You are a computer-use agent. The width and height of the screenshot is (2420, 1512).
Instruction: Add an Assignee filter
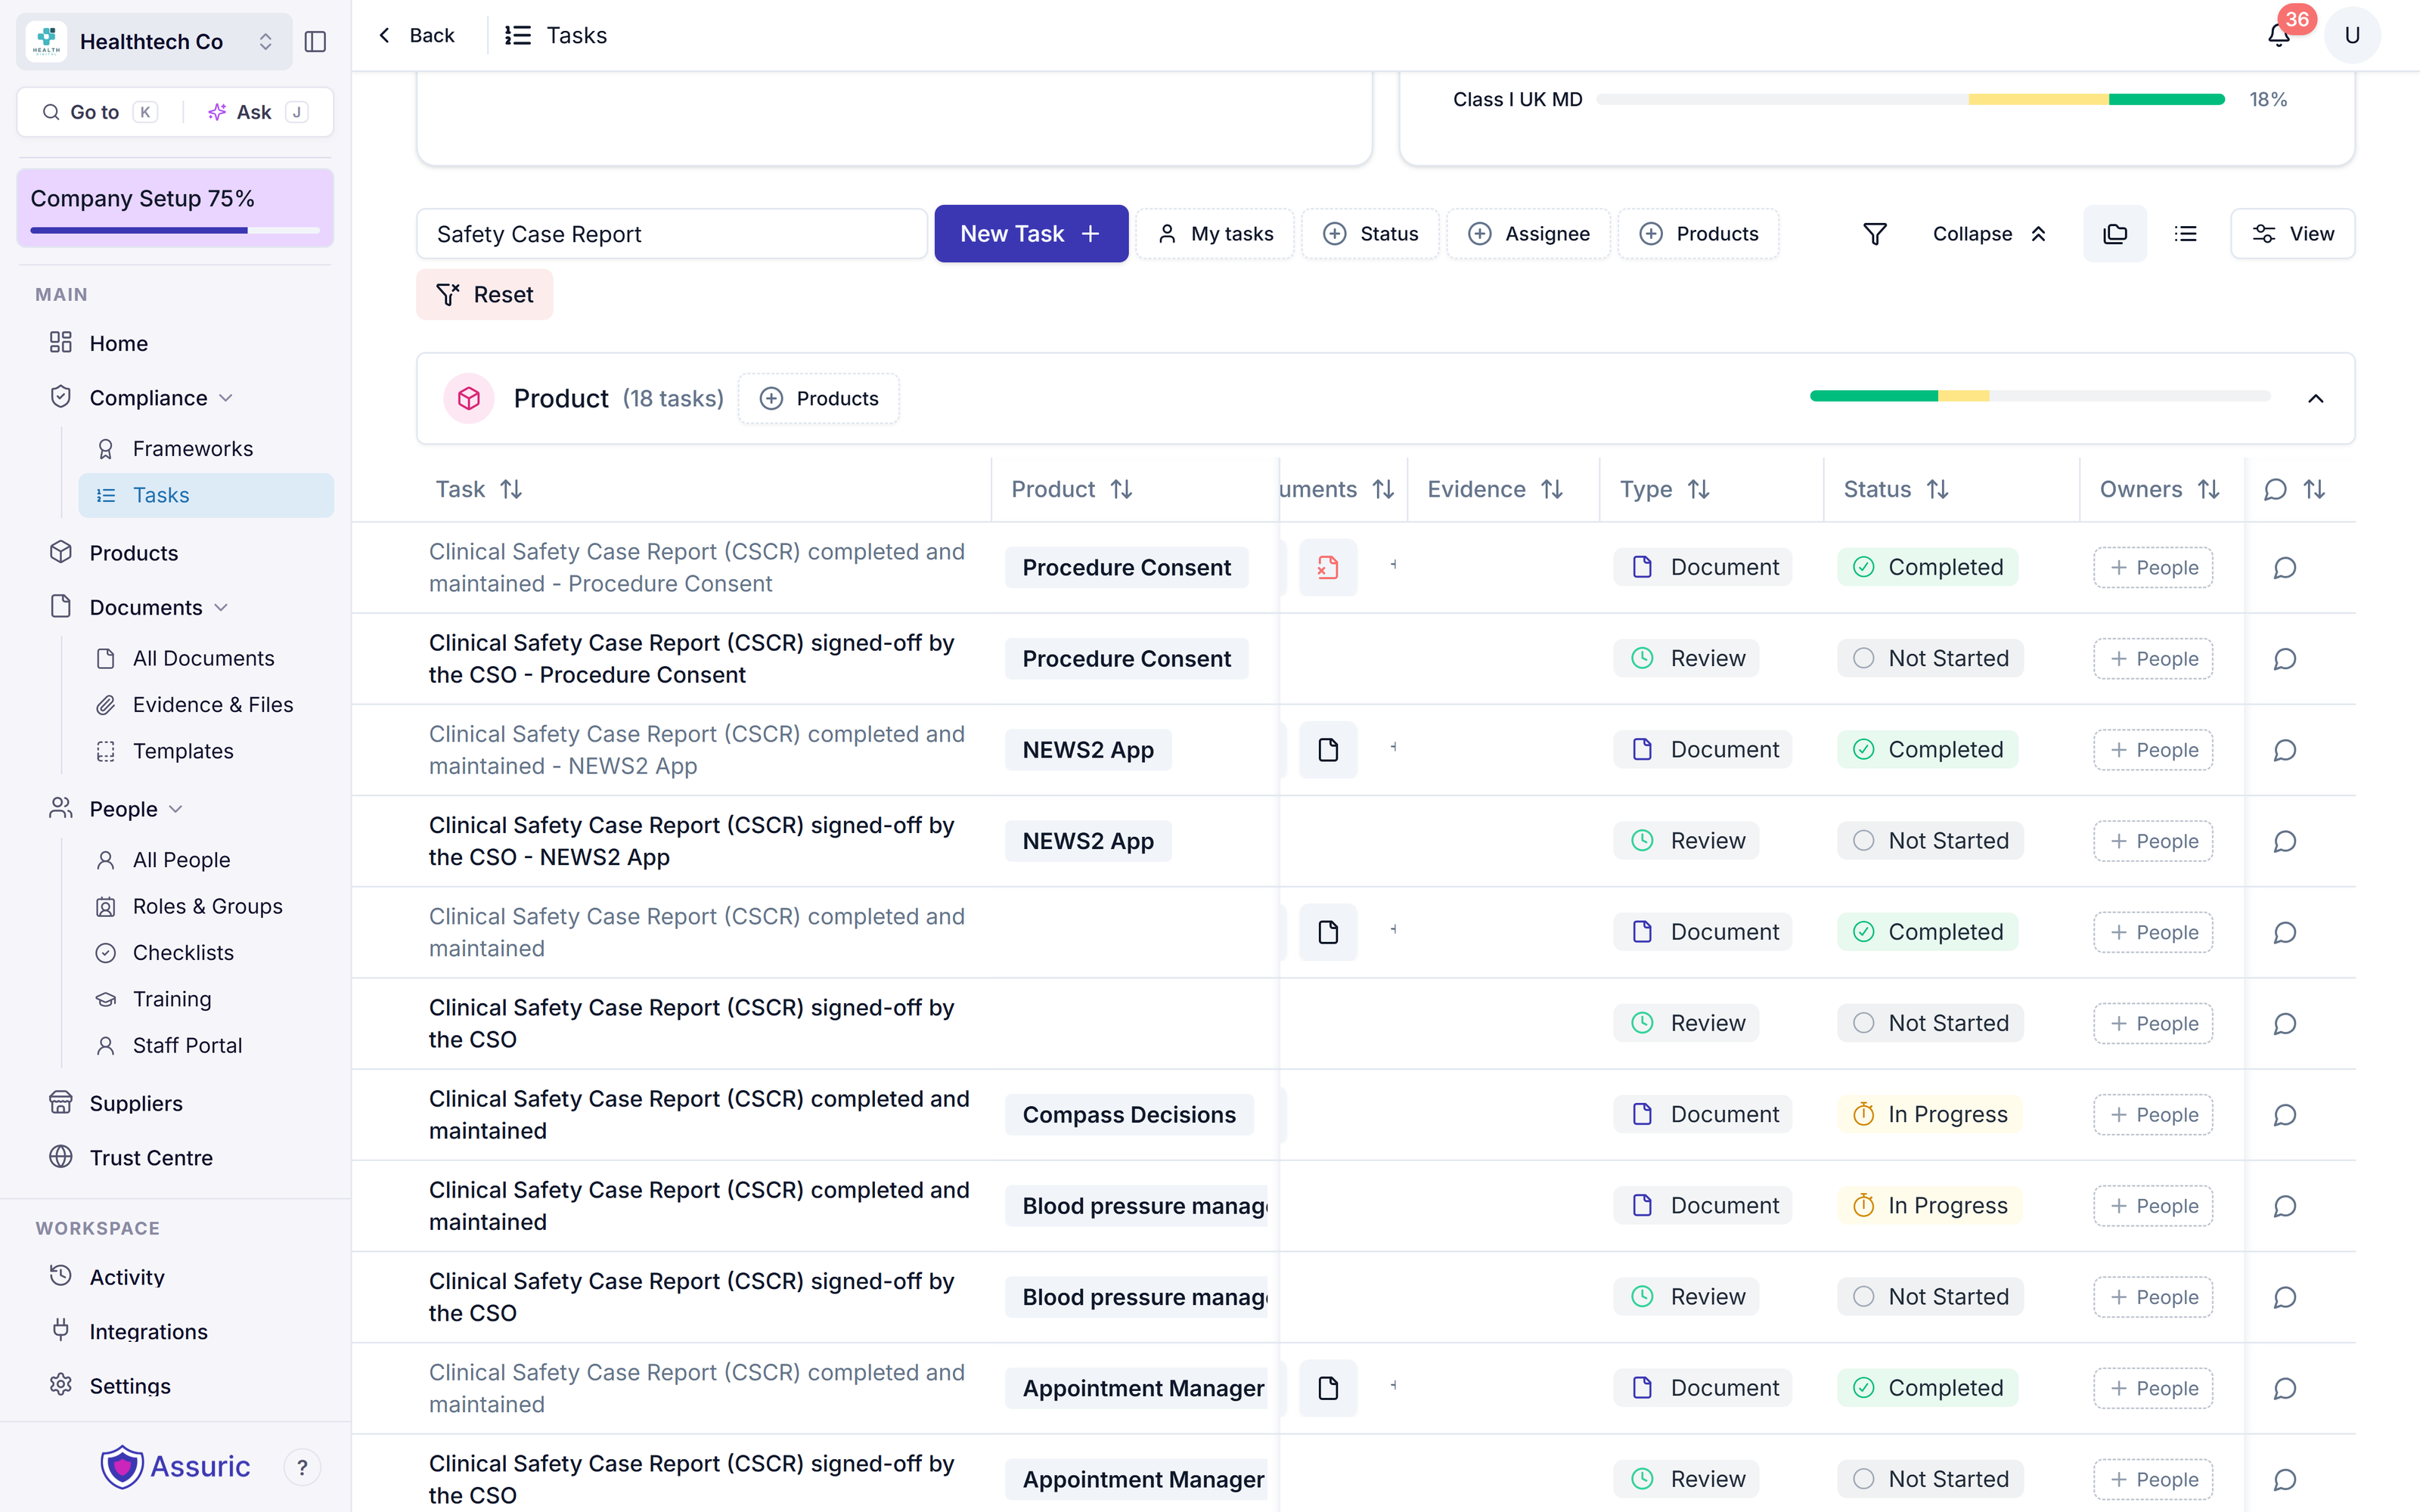point(1528,234)
